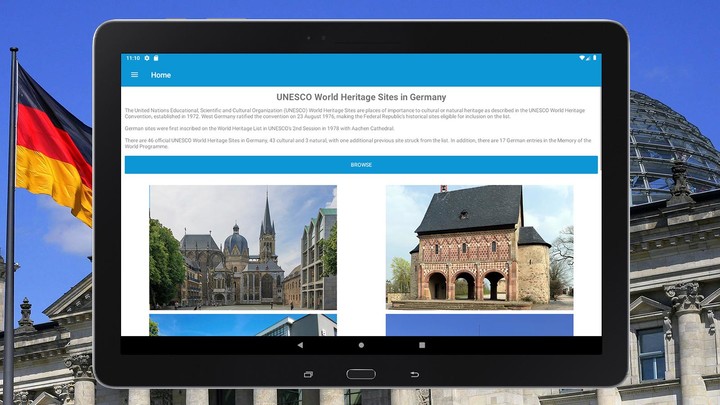The image size is (720, 405).
Task: Tap the battery indicator in status bar
Action: 592,58
